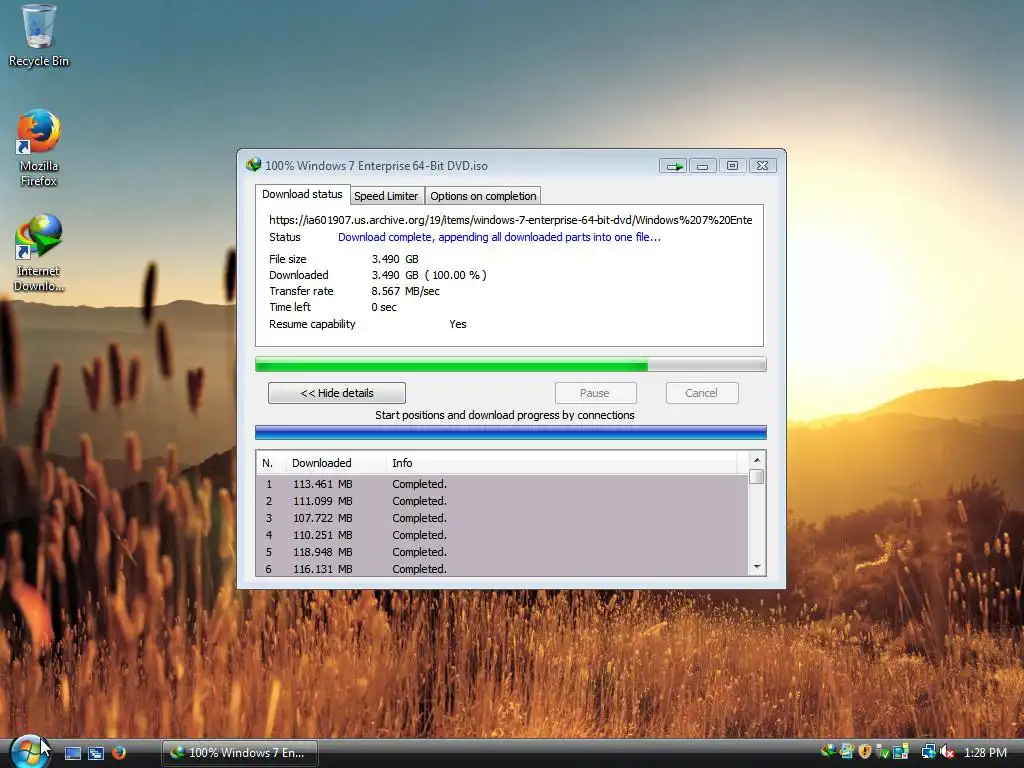Click the File size value 3.490 GB

pos(395,259)
